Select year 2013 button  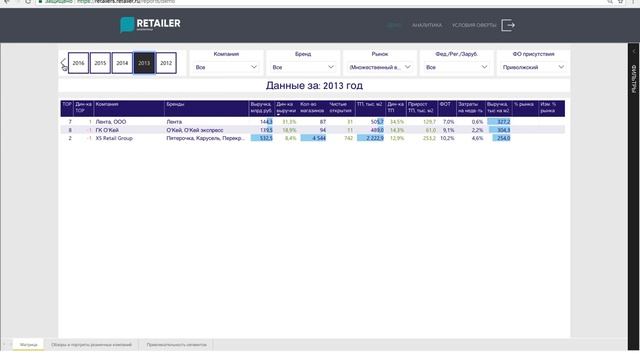(x=144, y=63)
